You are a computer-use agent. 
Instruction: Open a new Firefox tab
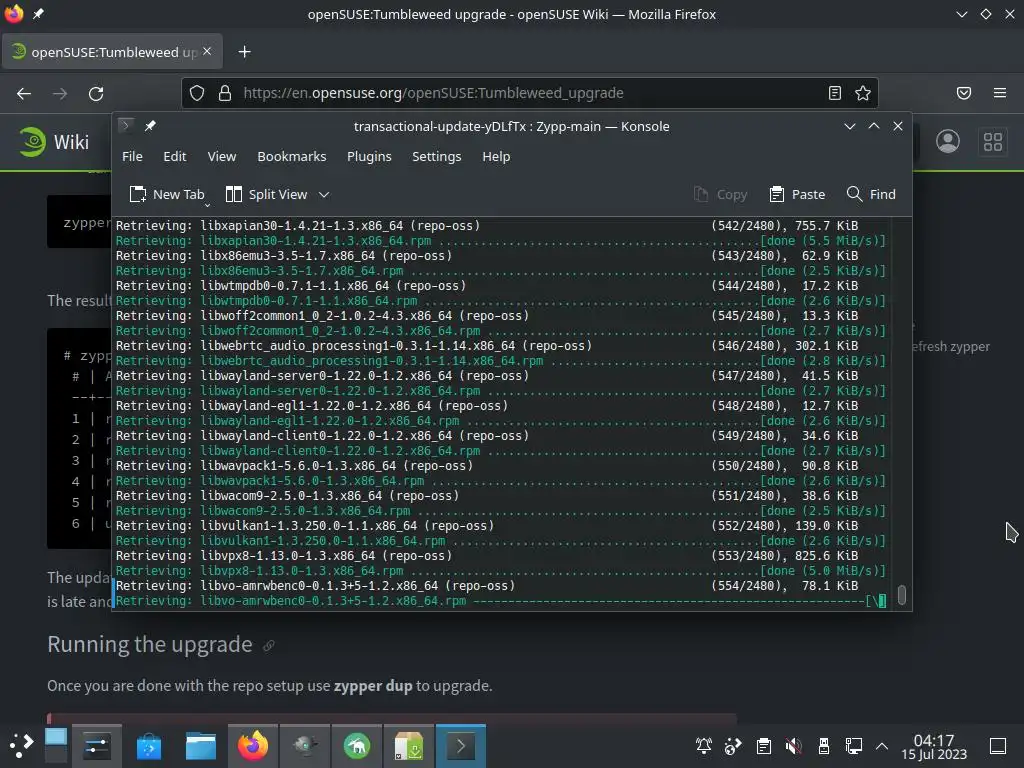(244, 52)
